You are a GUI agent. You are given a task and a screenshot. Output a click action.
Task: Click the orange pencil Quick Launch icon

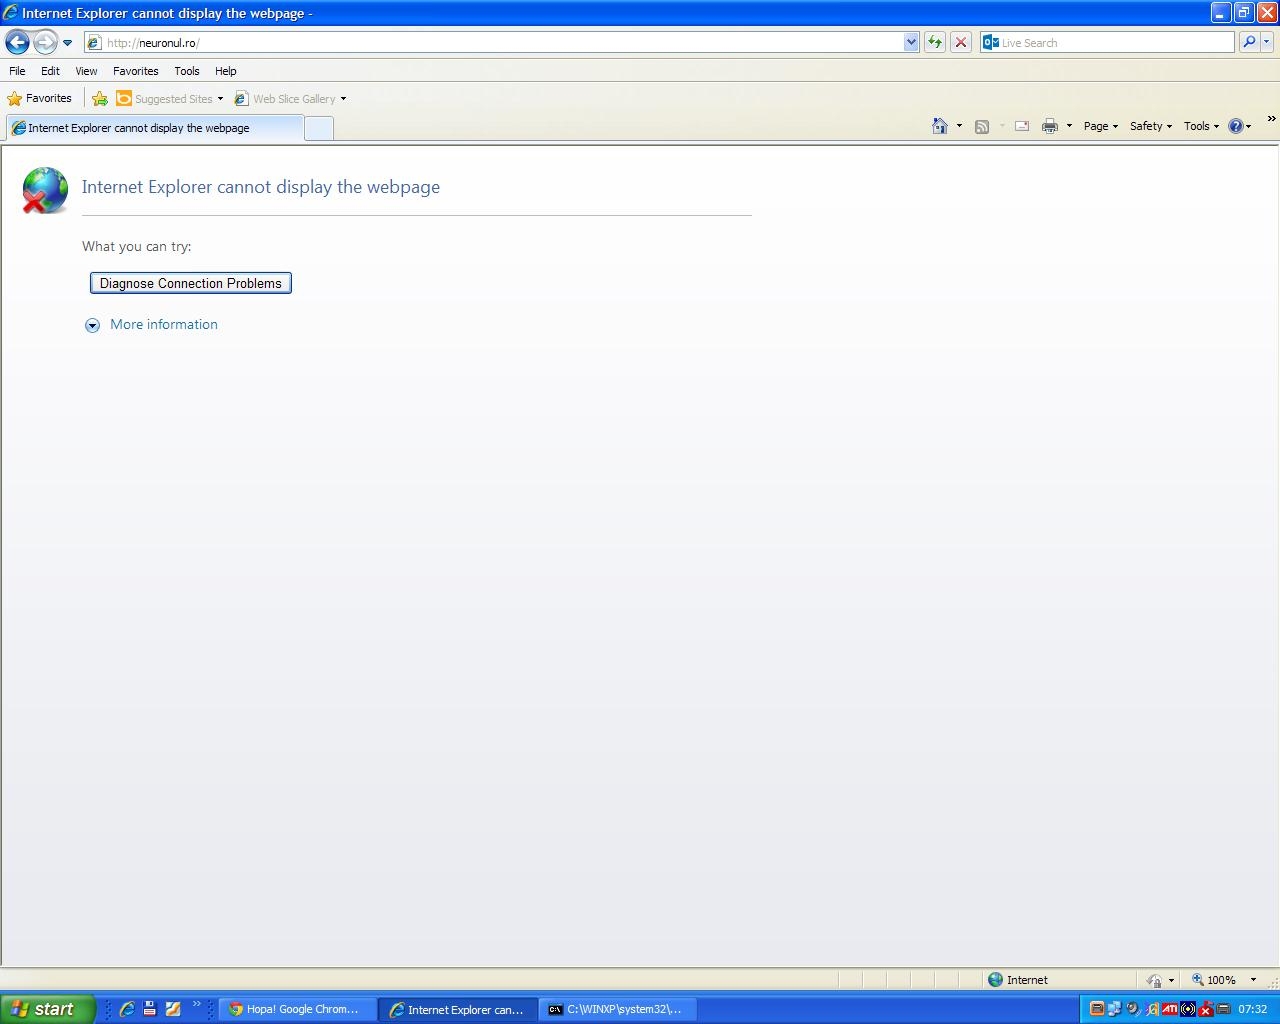click(x=173, y=1009)
